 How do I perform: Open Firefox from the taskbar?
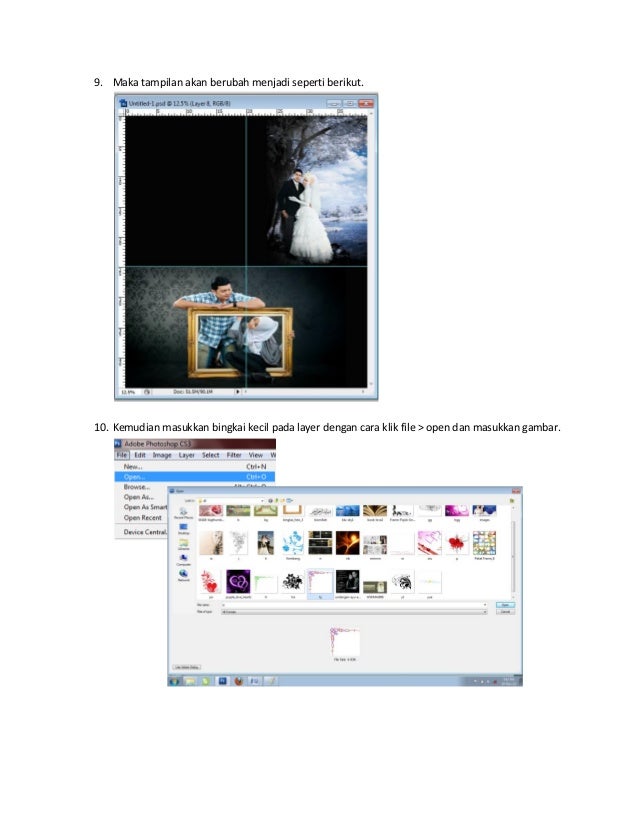tap(239, 681)
